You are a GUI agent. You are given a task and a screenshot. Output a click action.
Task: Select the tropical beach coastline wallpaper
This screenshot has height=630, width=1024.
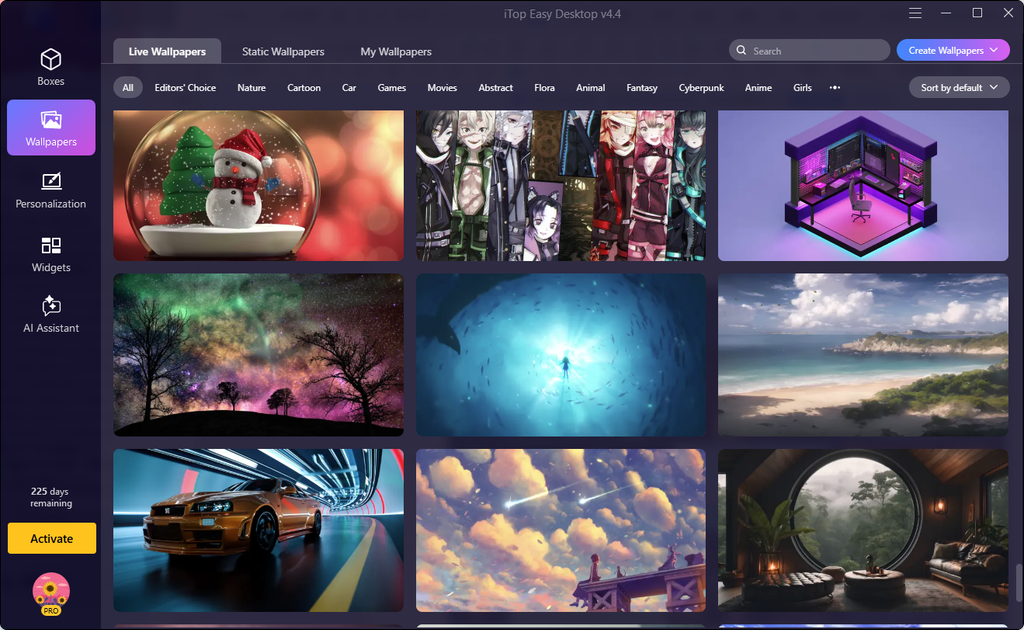click(863, 354)
